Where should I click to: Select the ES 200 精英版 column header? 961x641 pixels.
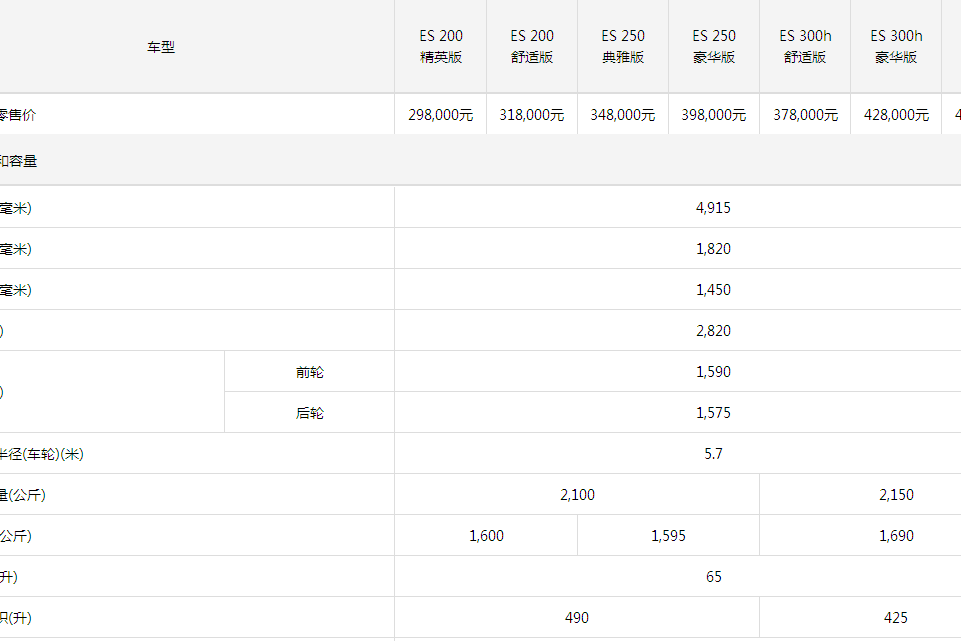click(x=441, y=47)
